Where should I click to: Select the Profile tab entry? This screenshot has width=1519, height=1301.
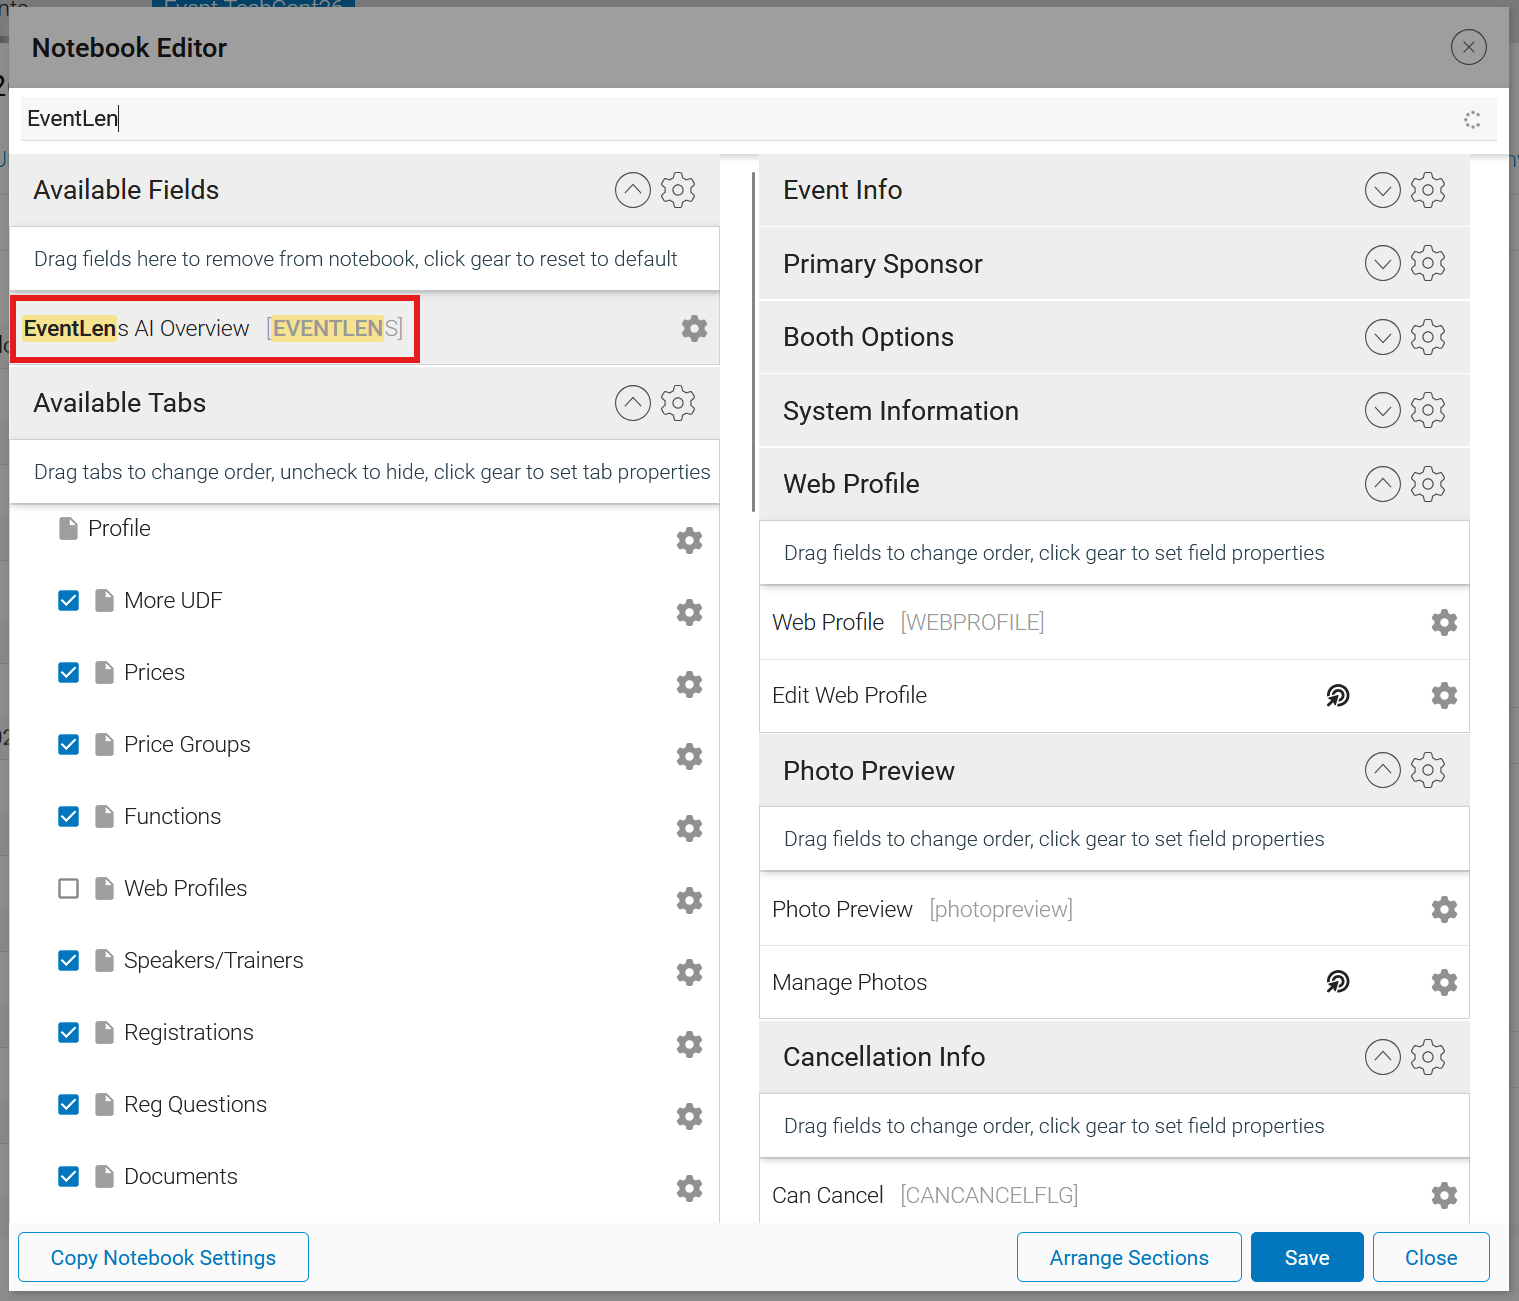coord(119,528)
